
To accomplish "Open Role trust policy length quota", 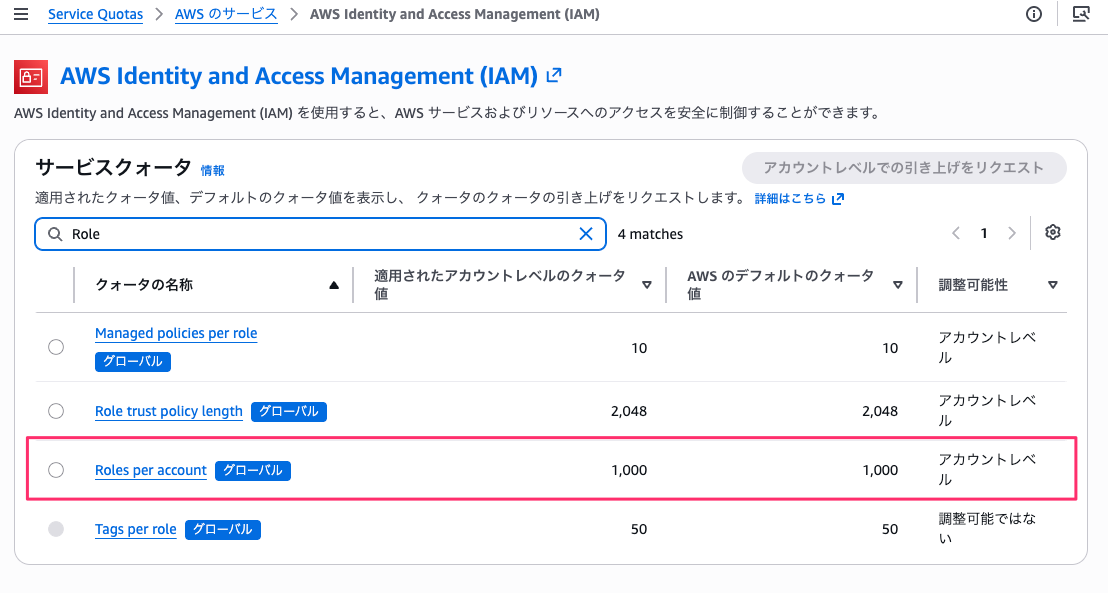I will [x=169, y=411].
